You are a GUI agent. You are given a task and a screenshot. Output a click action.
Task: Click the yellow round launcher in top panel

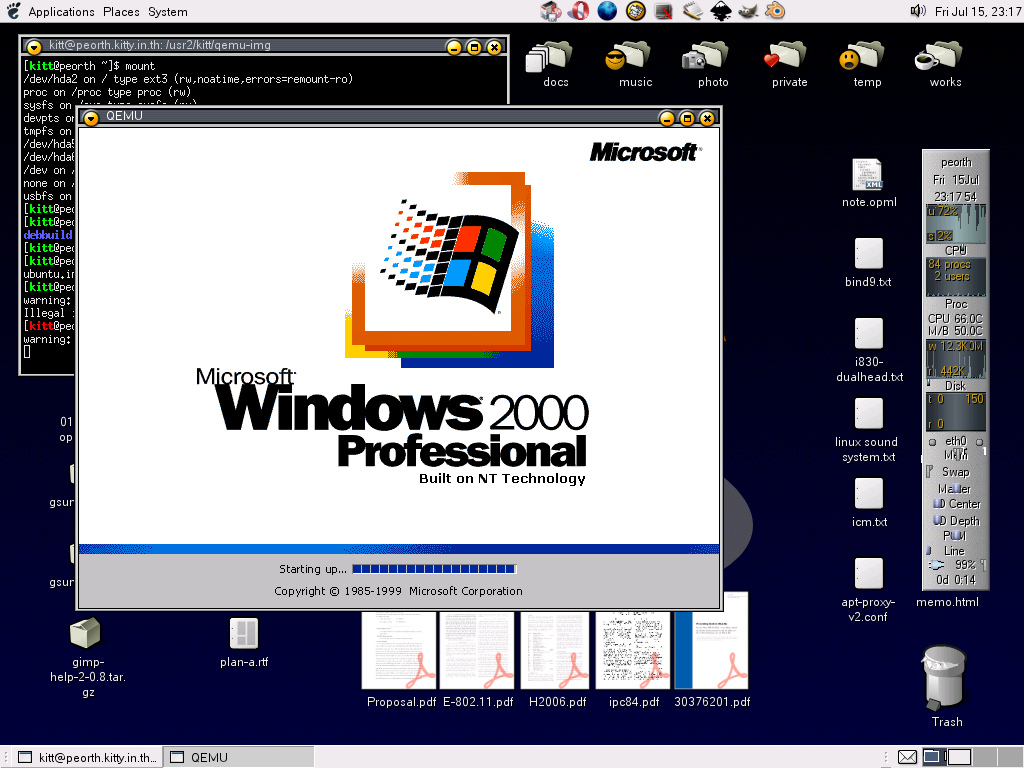(x=635, y=11)
